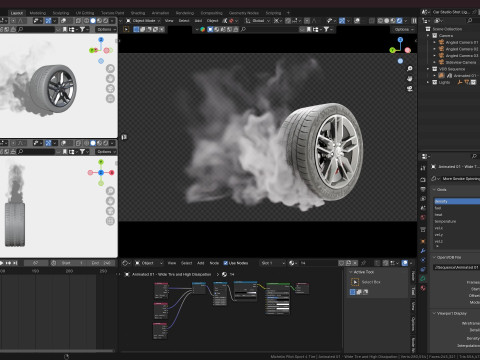This screenshot has height=360, width=480.
Task: Open main viewport Select menu
Action: (x=184, y=21)
